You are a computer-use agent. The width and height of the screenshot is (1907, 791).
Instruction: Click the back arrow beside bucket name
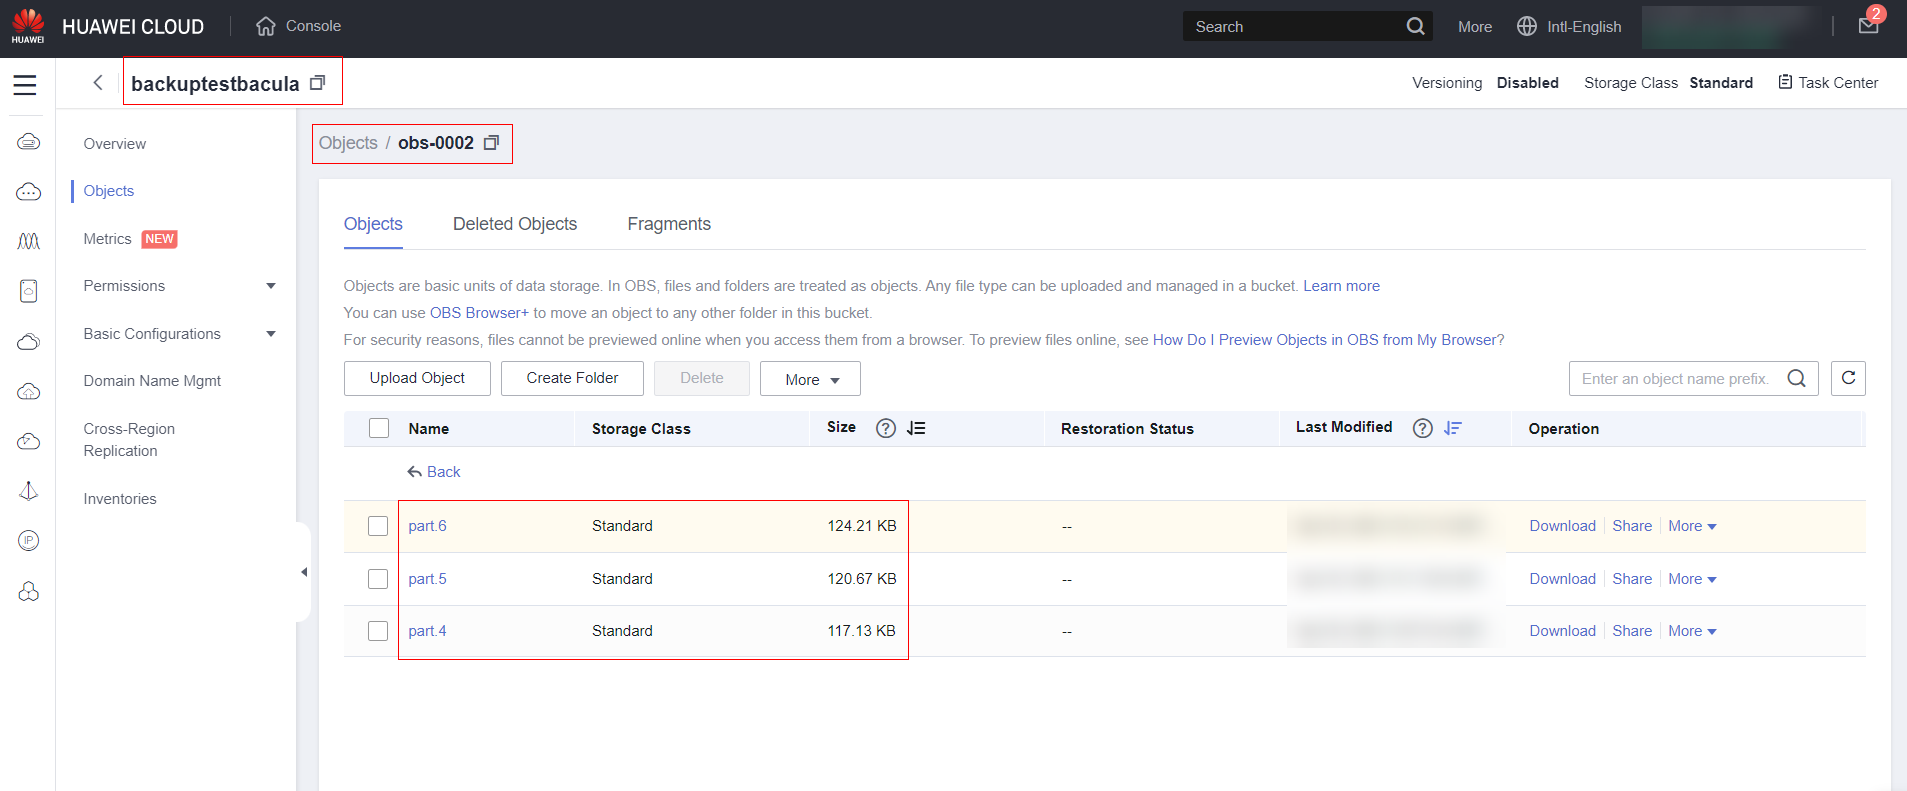pos(98,83)
